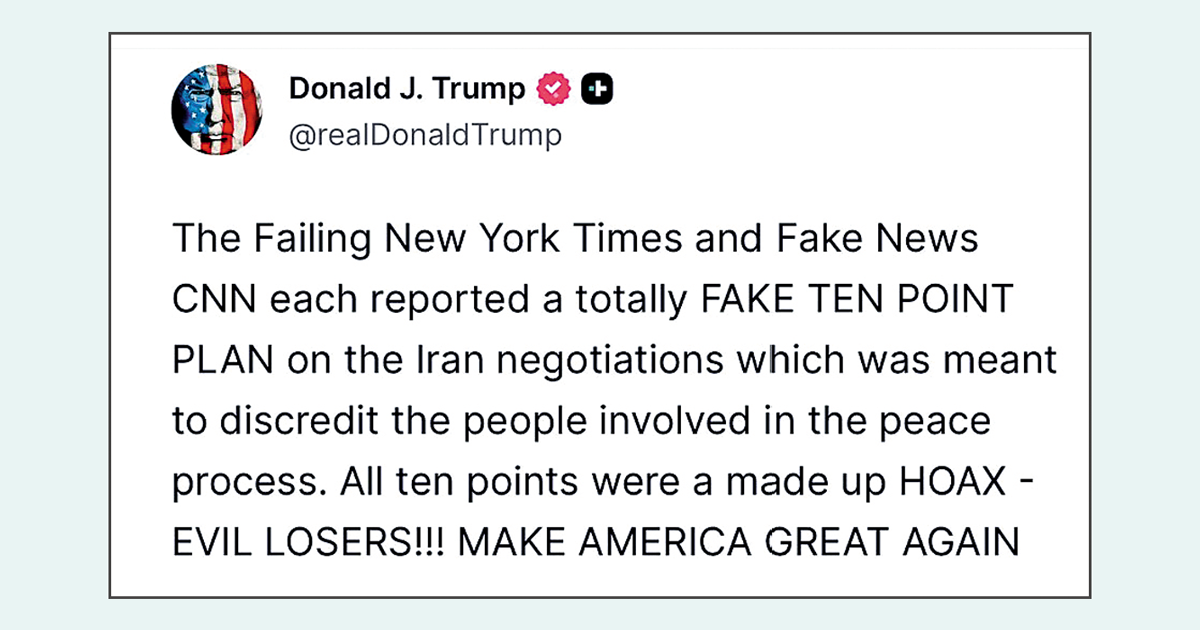Image resolution: width=1200 pixels, height=630 pixels.
Task: Click the word "PLAN" in the post
Action: (x=224, y=361)
